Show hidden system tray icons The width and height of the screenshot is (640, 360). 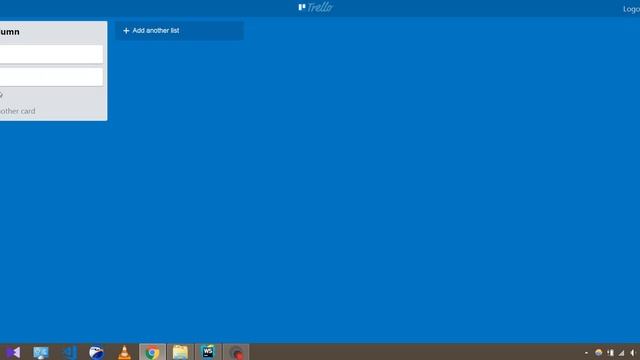pos(587,353)
